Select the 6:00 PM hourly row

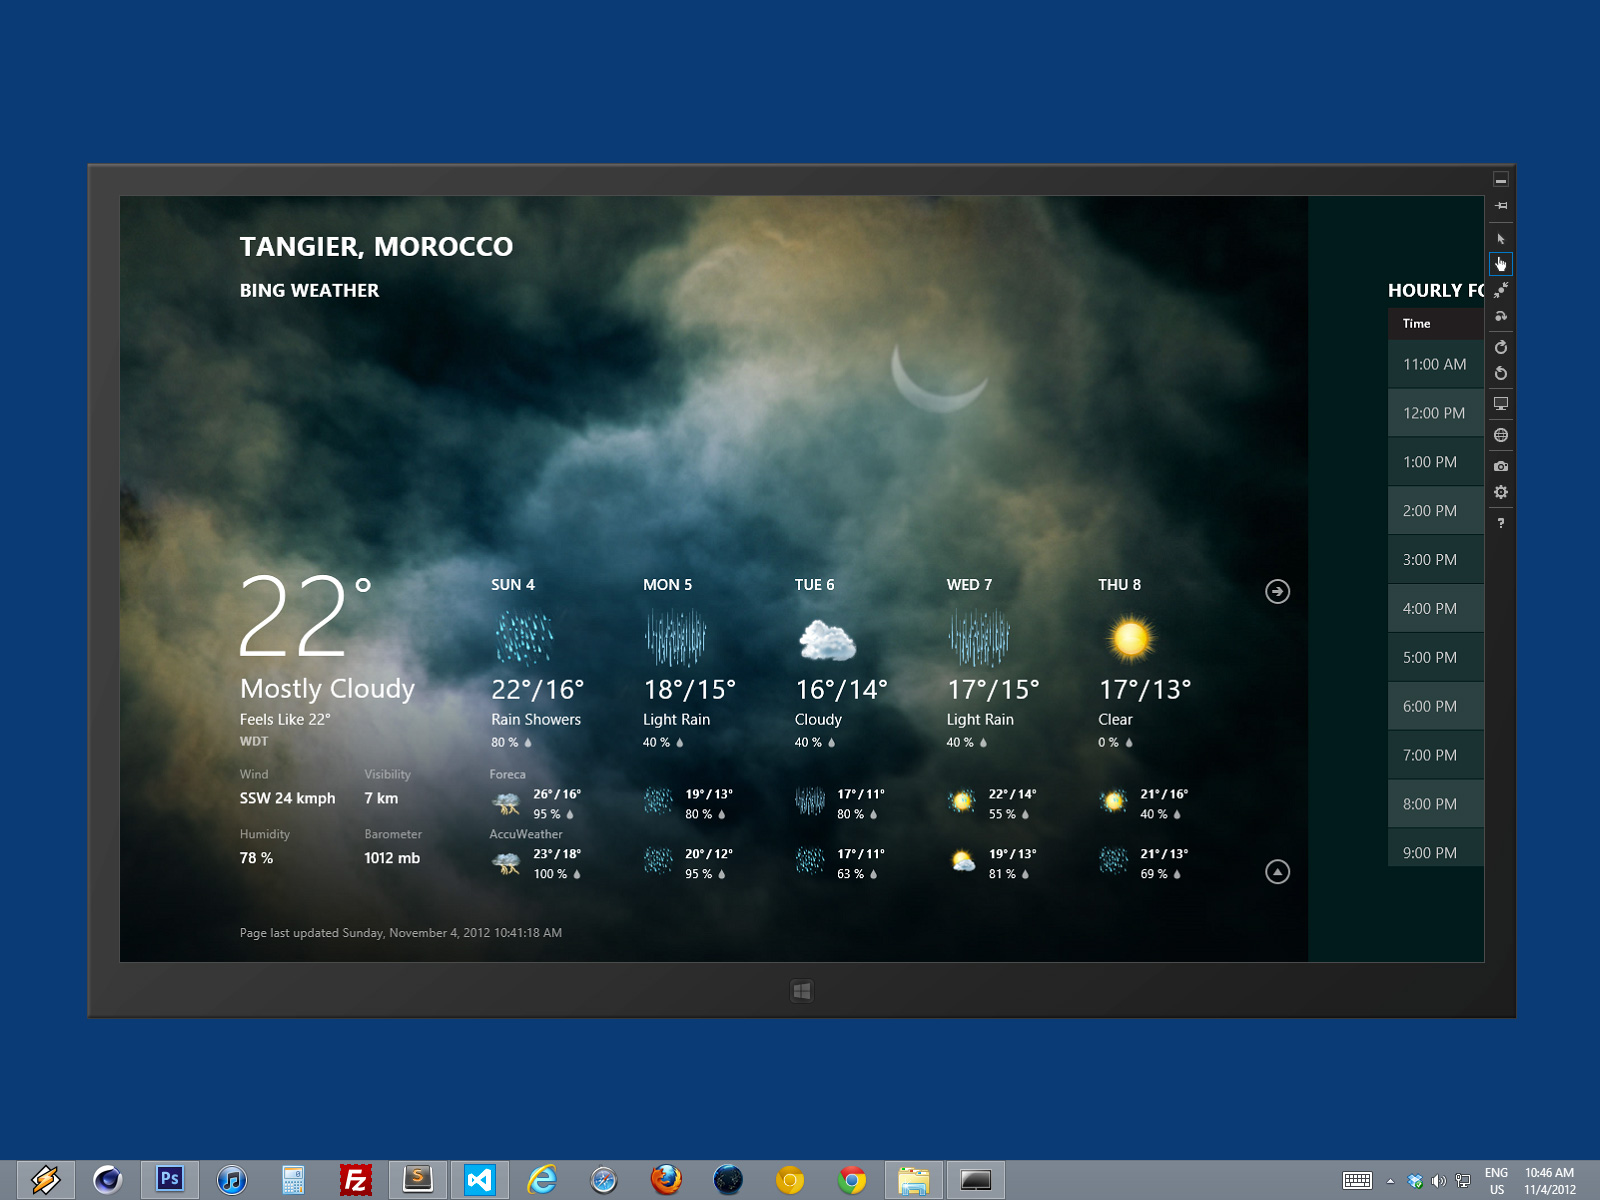pos(1436,706)
